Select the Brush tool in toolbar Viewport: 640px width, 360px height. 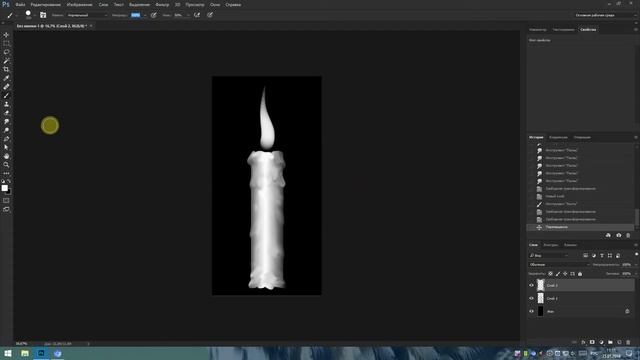(6, 95)
